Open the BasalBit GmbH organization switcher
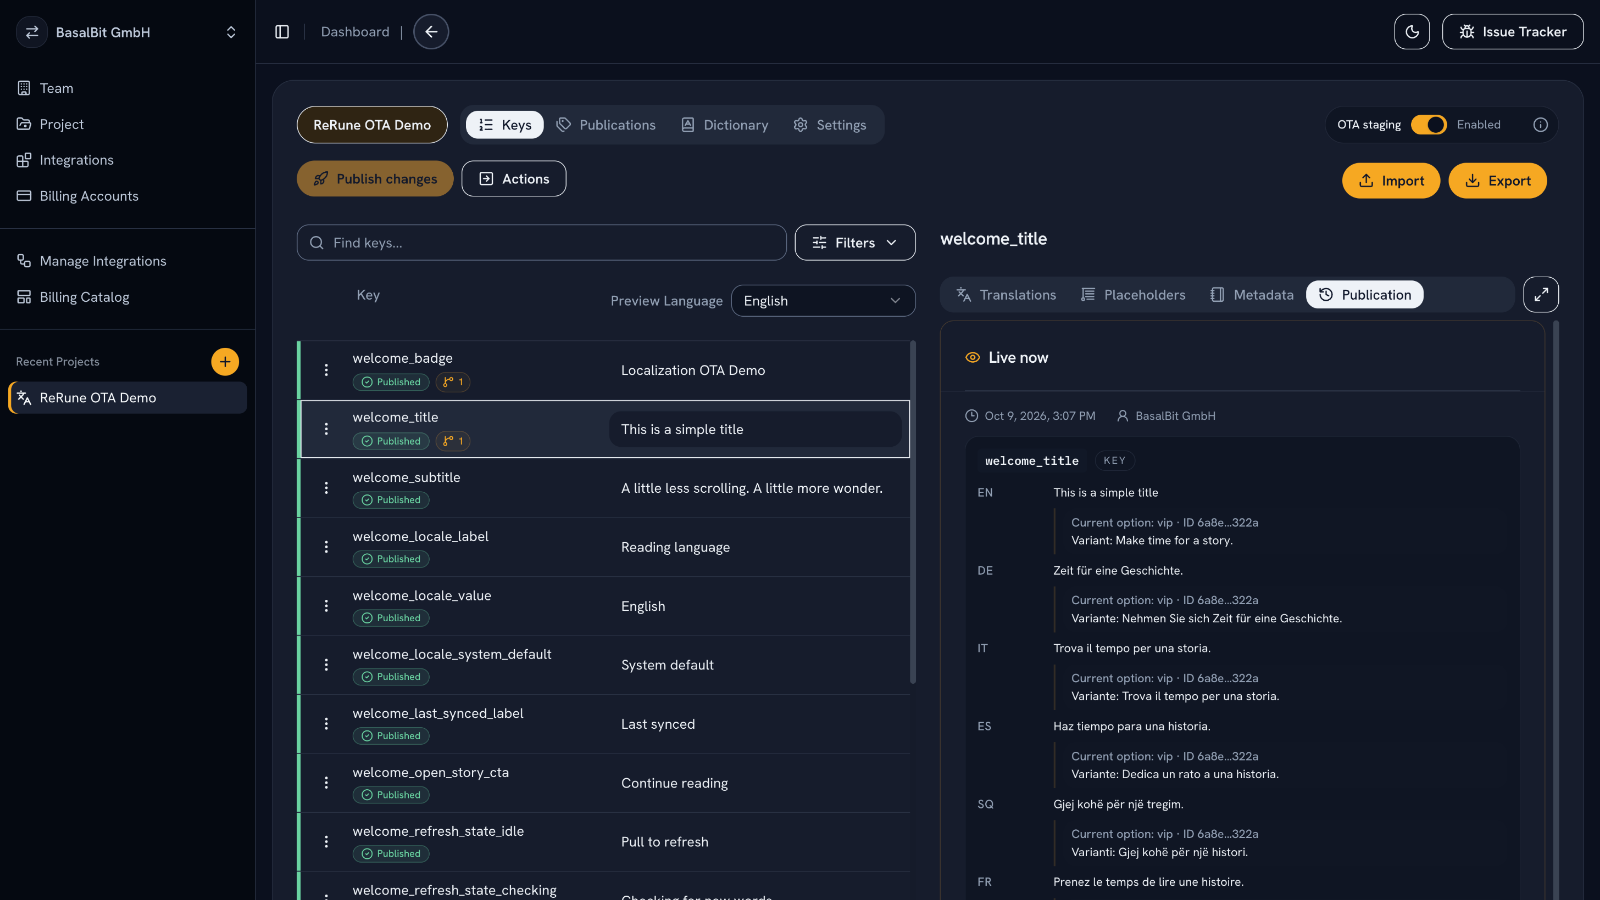 [128, 32]
